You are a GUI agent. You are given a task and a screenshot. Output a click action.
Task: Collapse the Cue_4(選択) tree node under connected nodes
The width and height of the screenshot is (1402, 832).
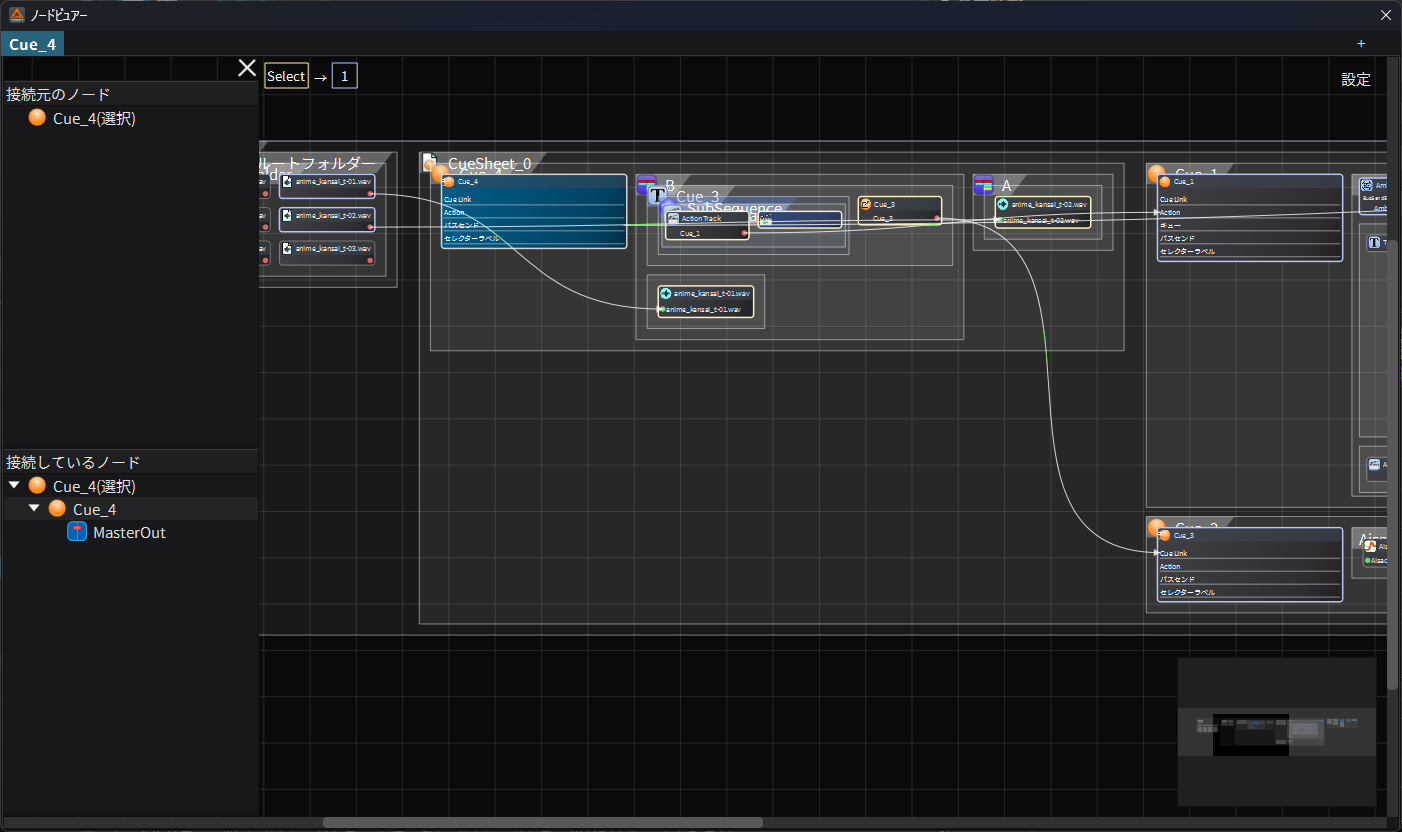(x=14, y=486)
